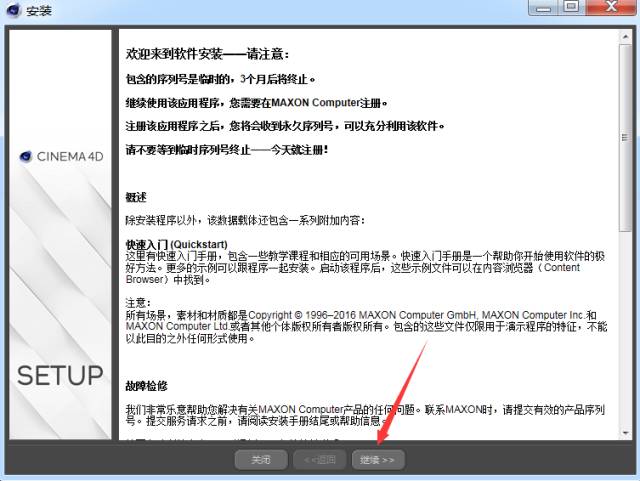Click the 安装 window title text
The image size is (640, 481).
click(x=38, y=10)
